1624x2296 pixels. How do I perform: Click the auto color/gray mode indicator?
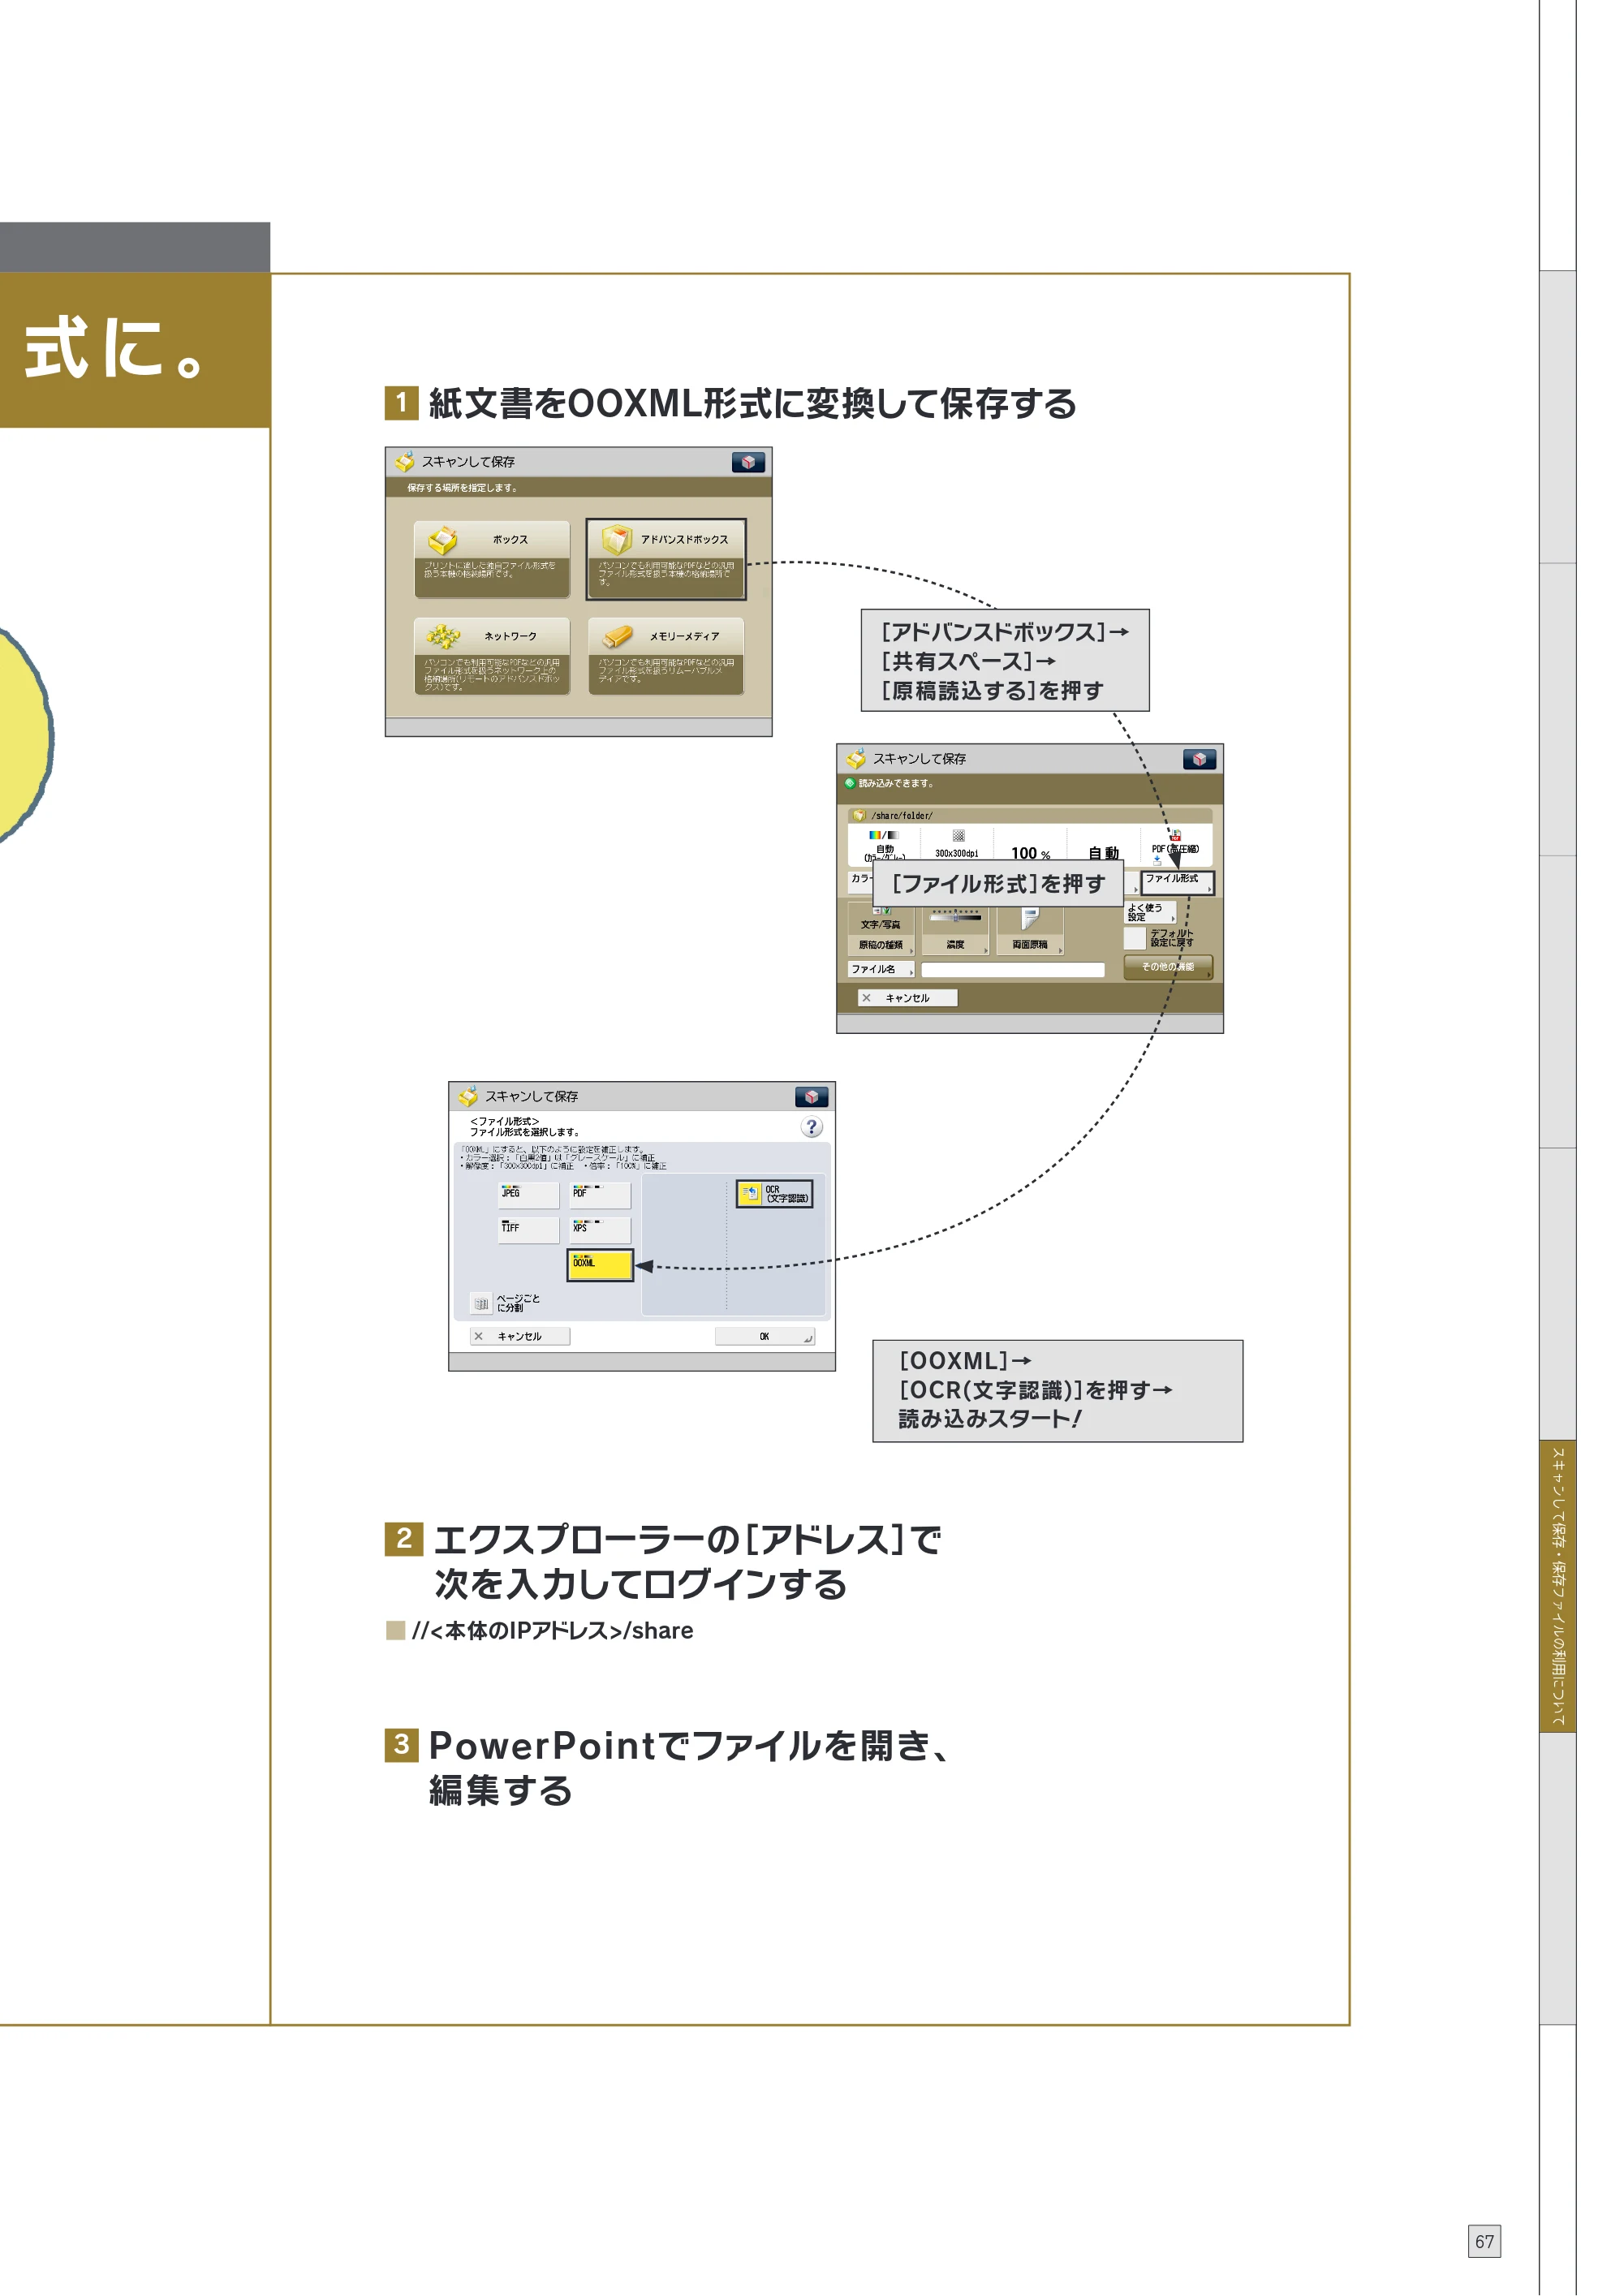[885, 845]
